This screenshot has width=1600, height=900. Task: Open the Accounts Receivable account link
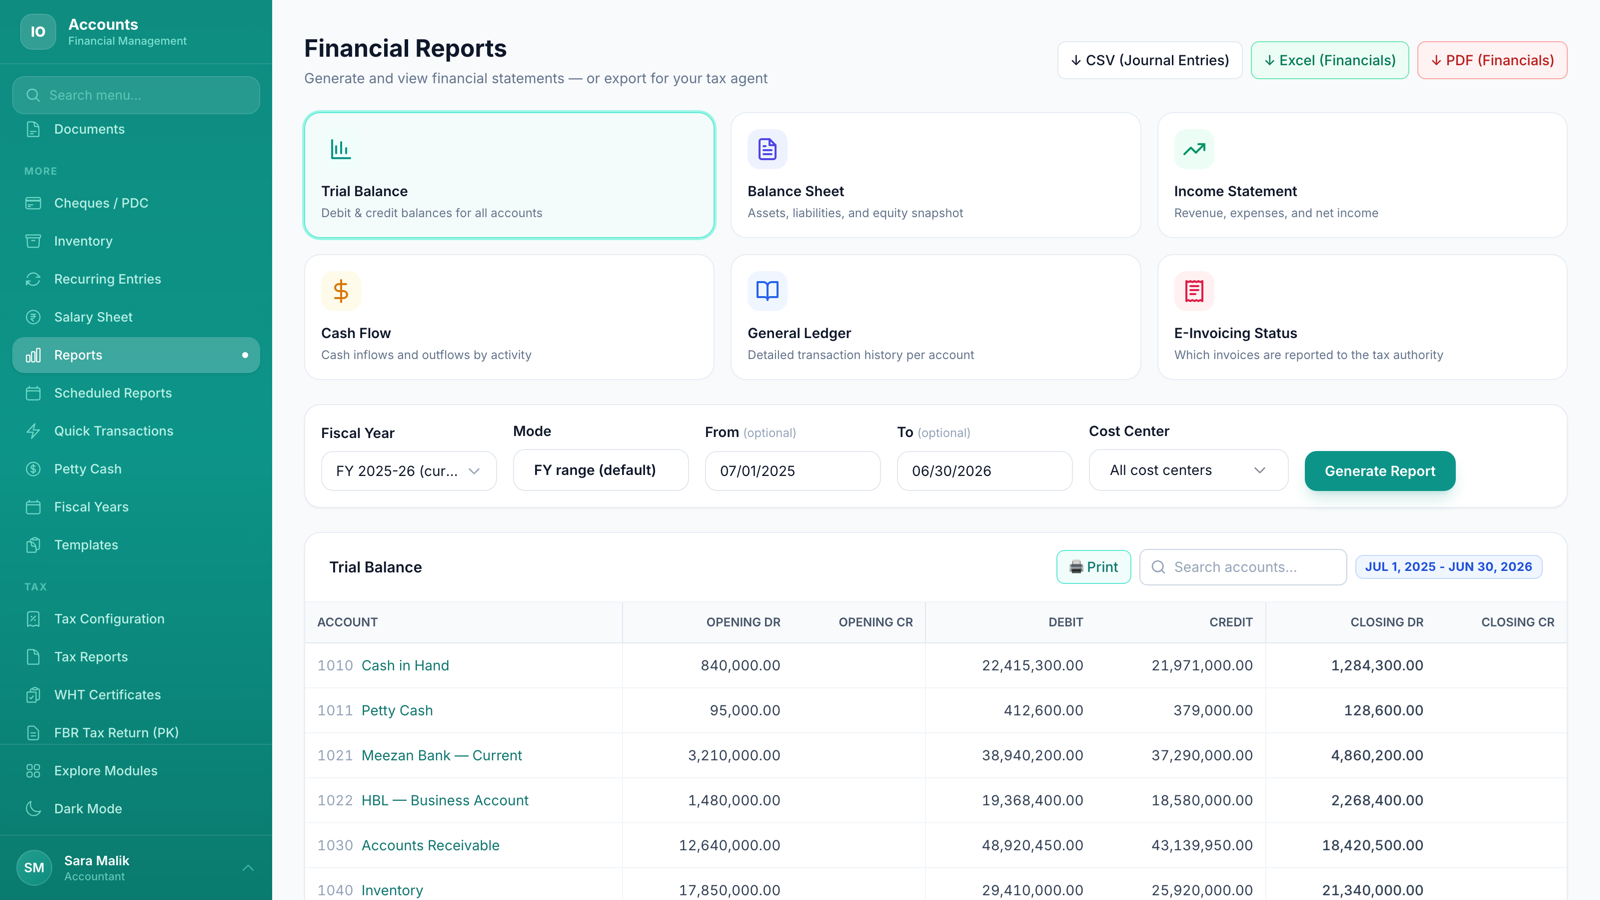(430, 845)
